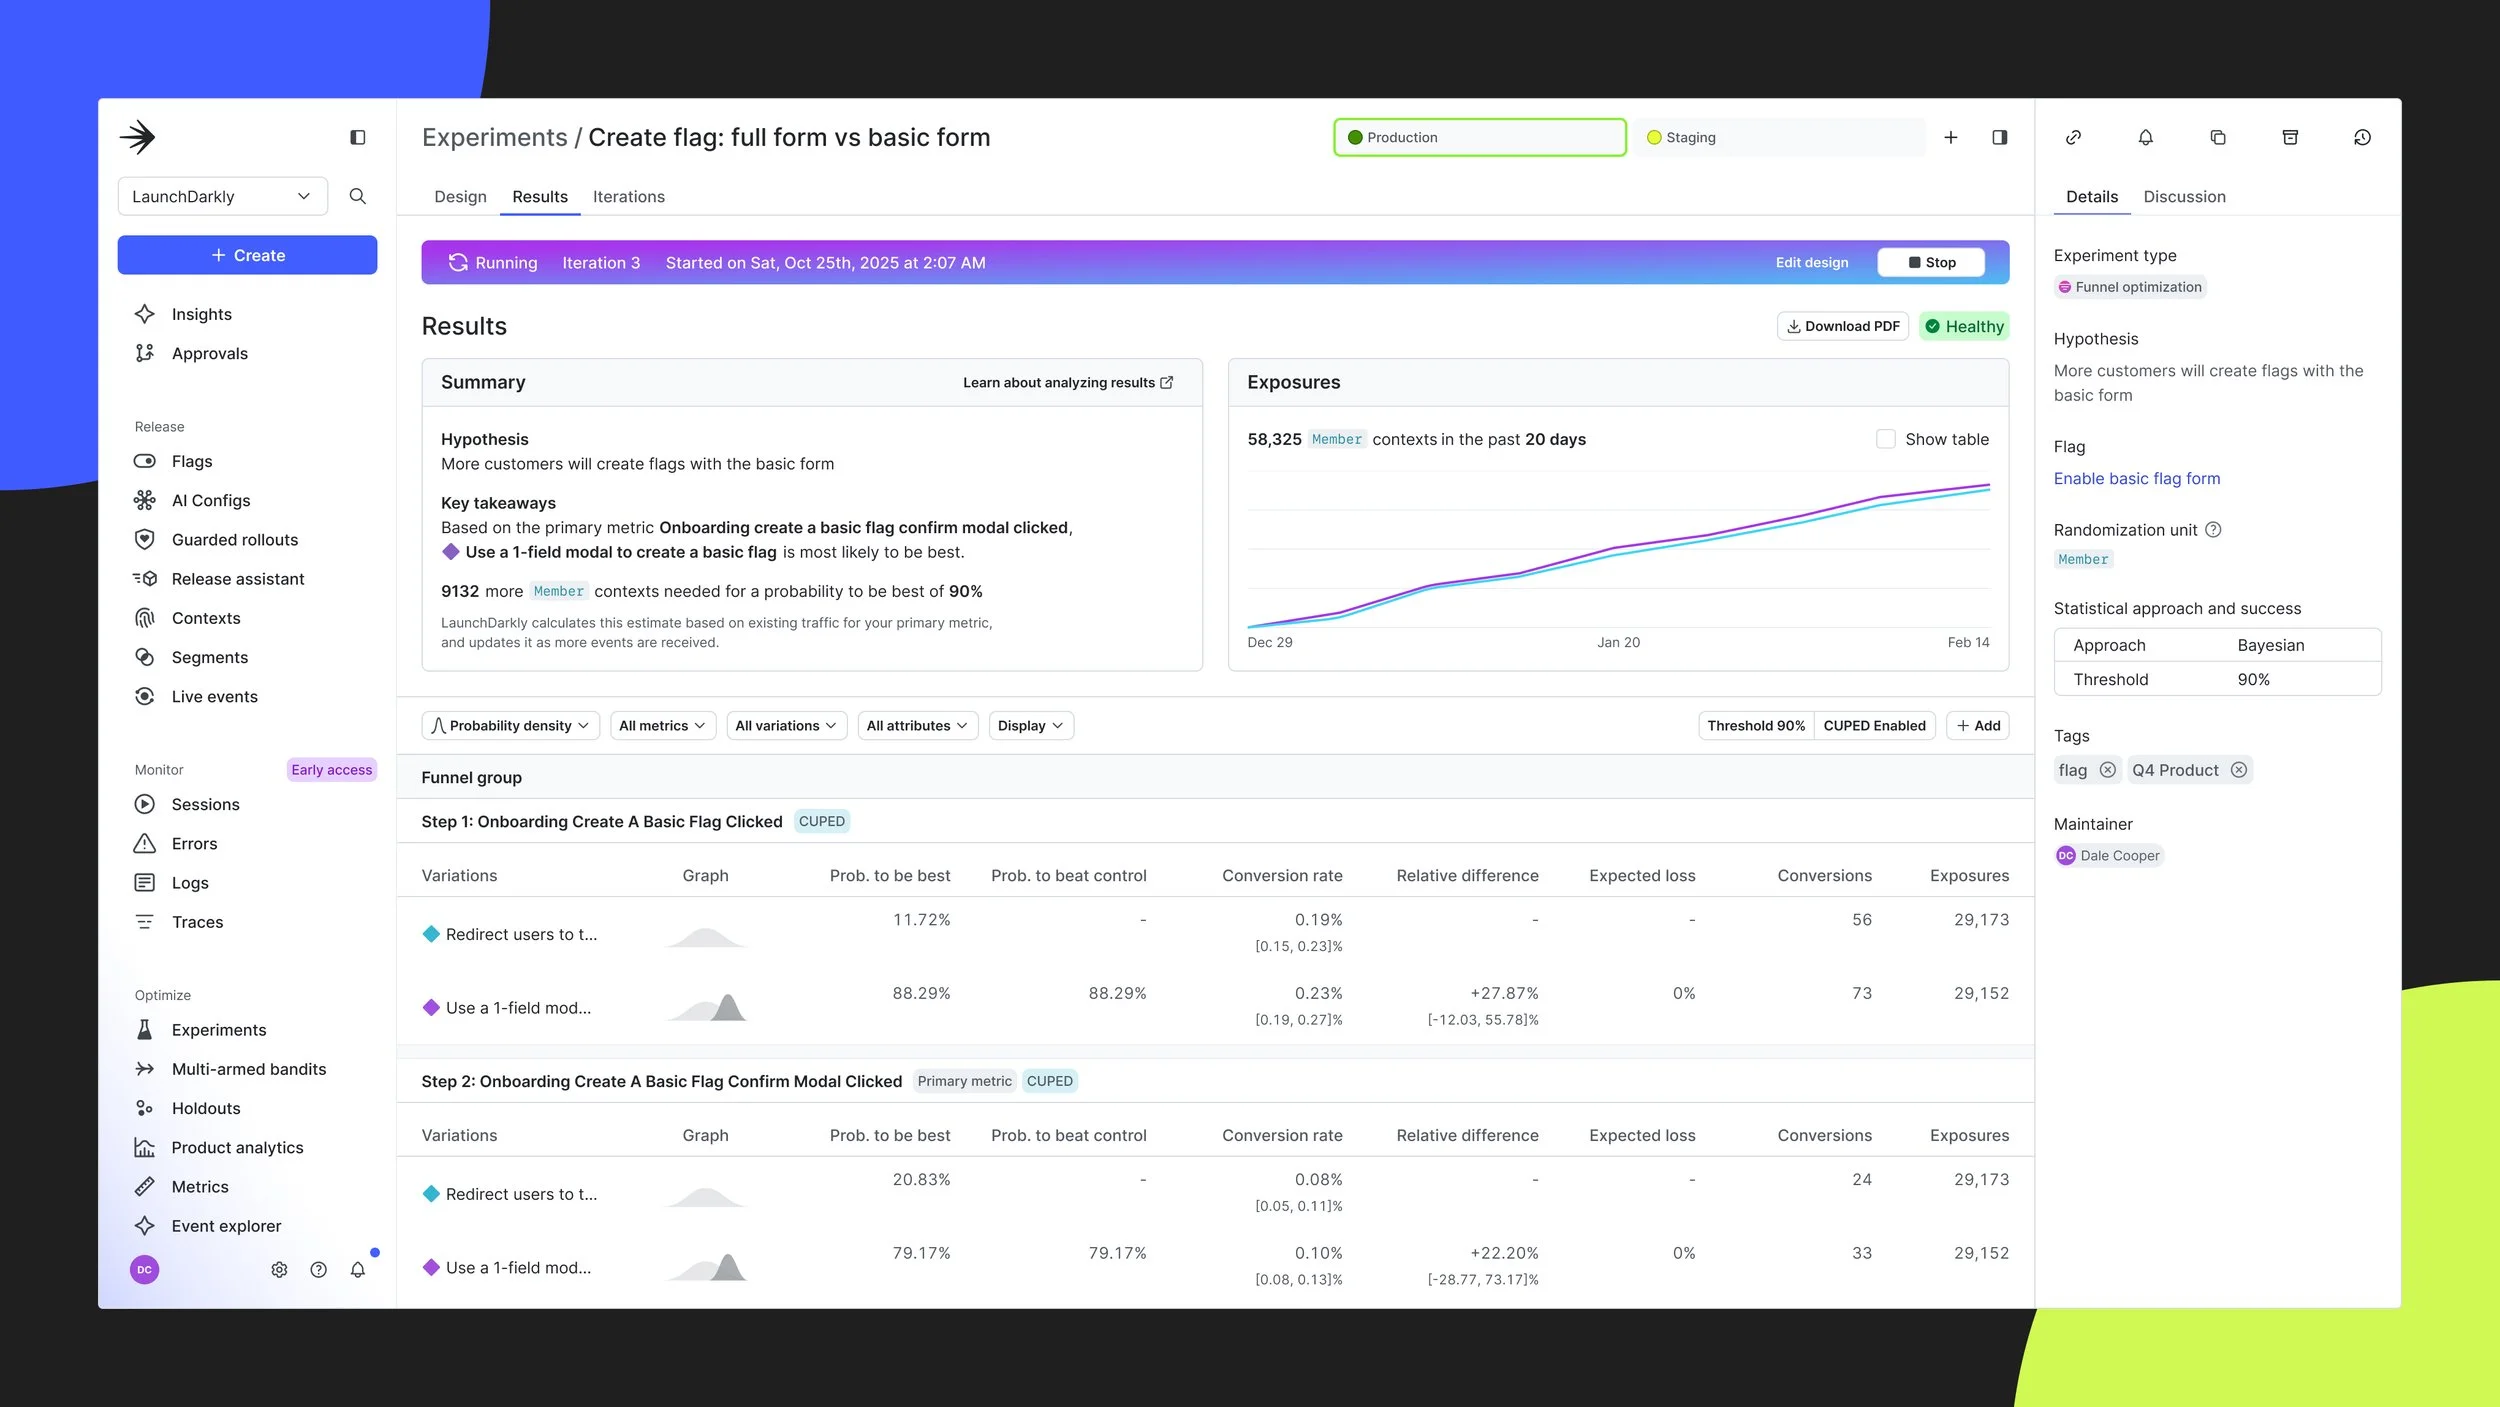Remove the Q4 Product tag

2240,770
